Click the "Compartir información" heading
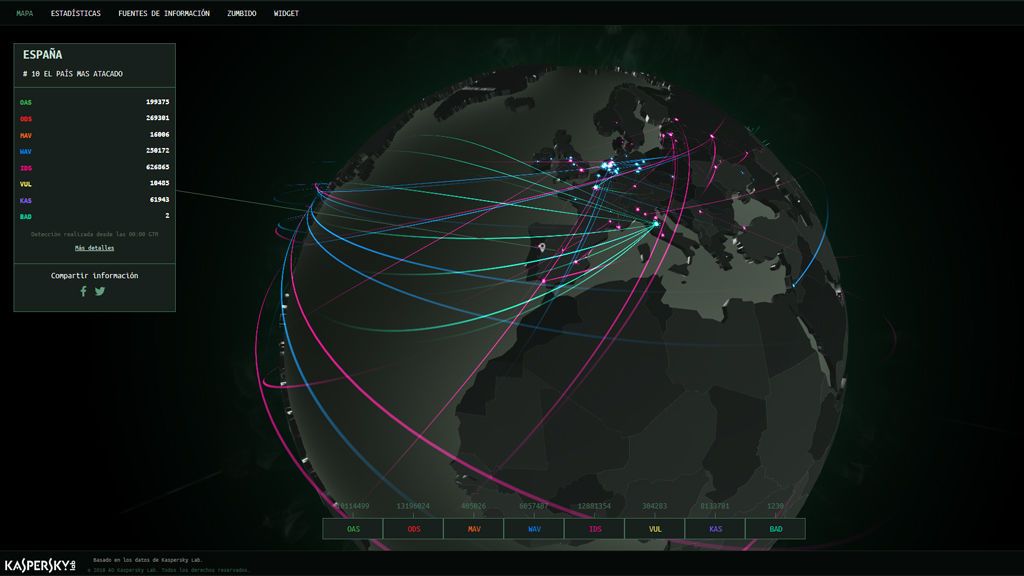Screen dimensions: 1024x576 (95, 276)
